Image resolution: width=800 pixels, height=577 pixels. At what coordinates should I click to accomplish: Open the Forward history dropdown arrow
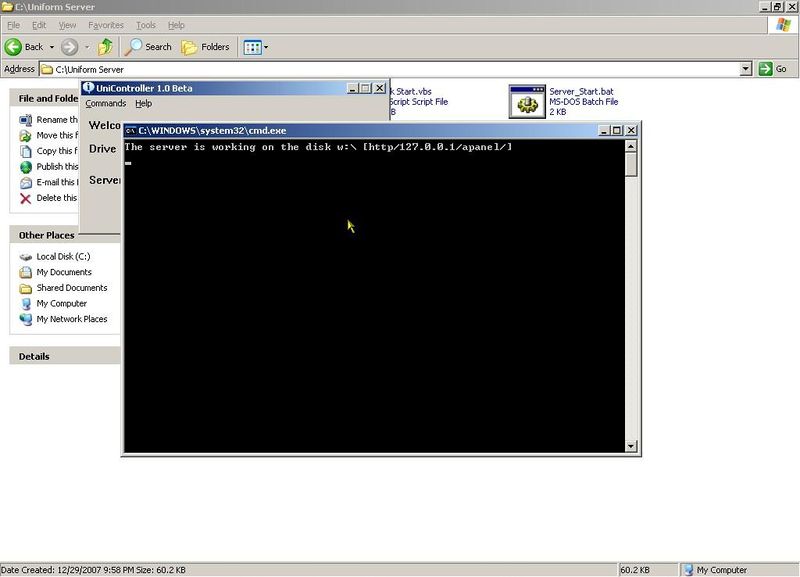87,47
